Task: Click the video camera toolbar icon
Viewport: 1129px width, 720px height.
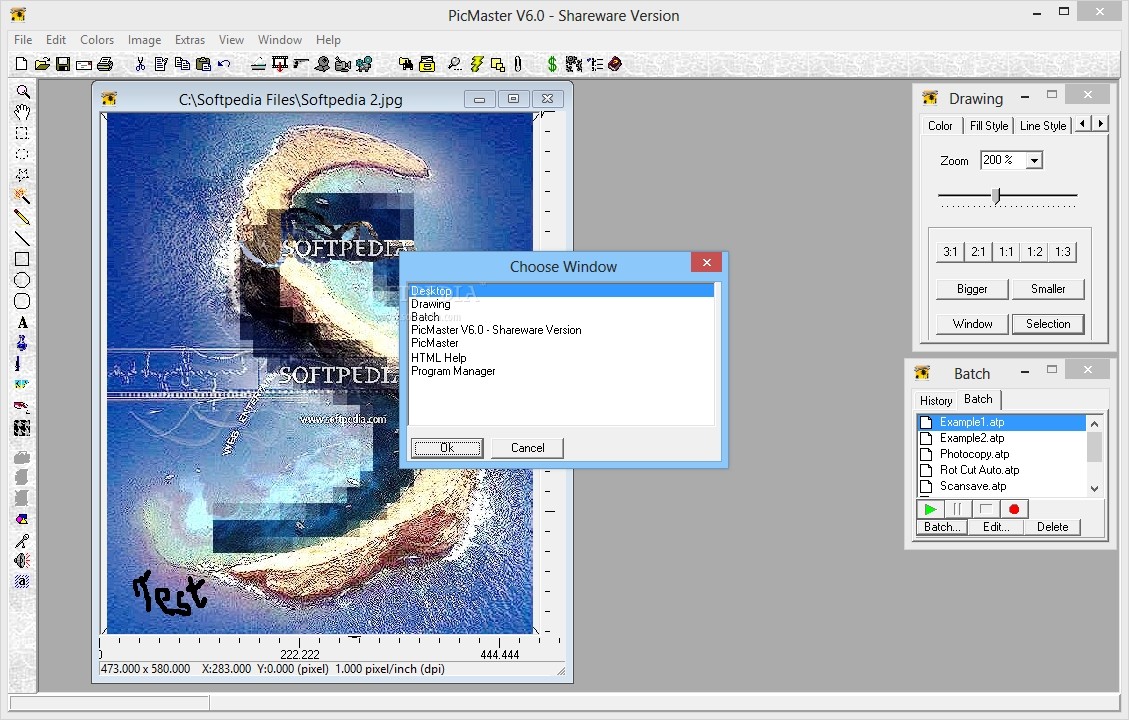Action: (x=343, y=64)
